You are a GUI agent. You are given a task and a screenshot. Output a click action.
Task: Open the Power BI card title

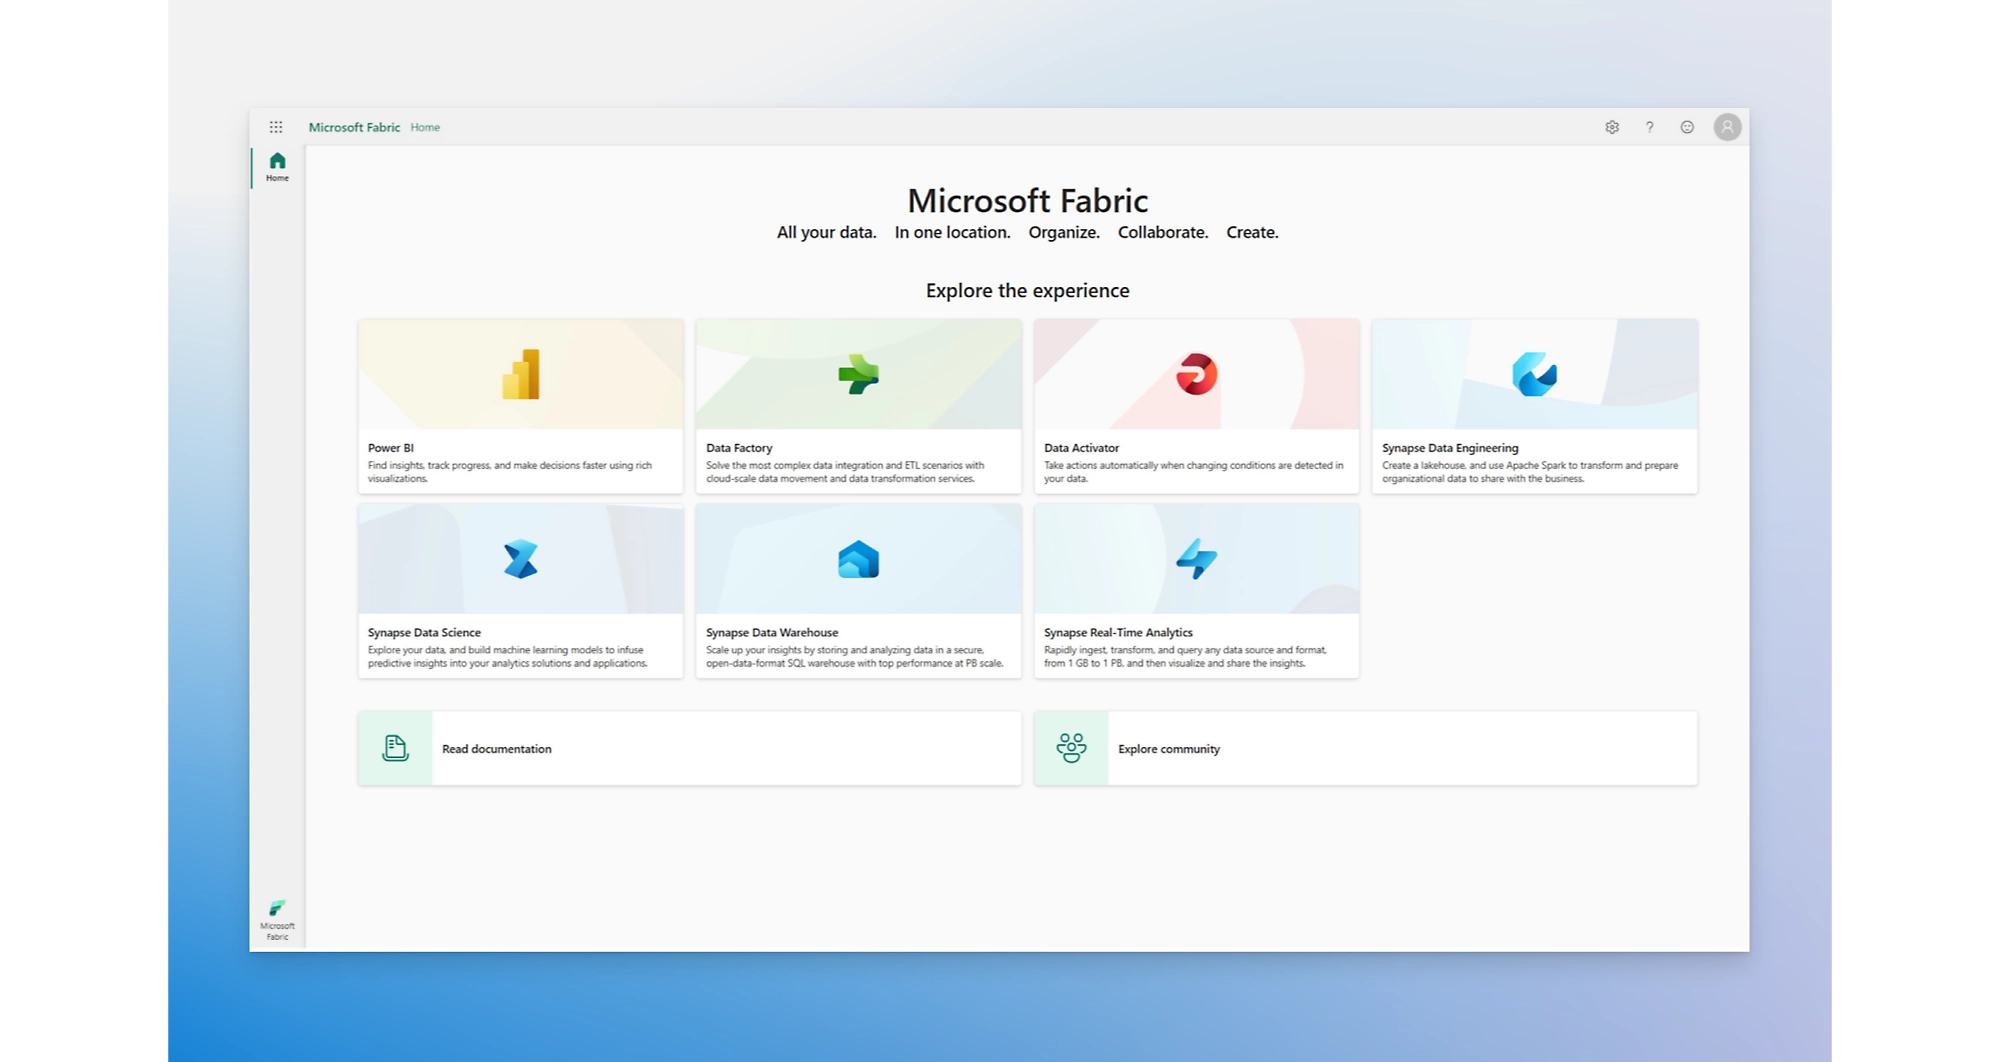coord(390,448)
